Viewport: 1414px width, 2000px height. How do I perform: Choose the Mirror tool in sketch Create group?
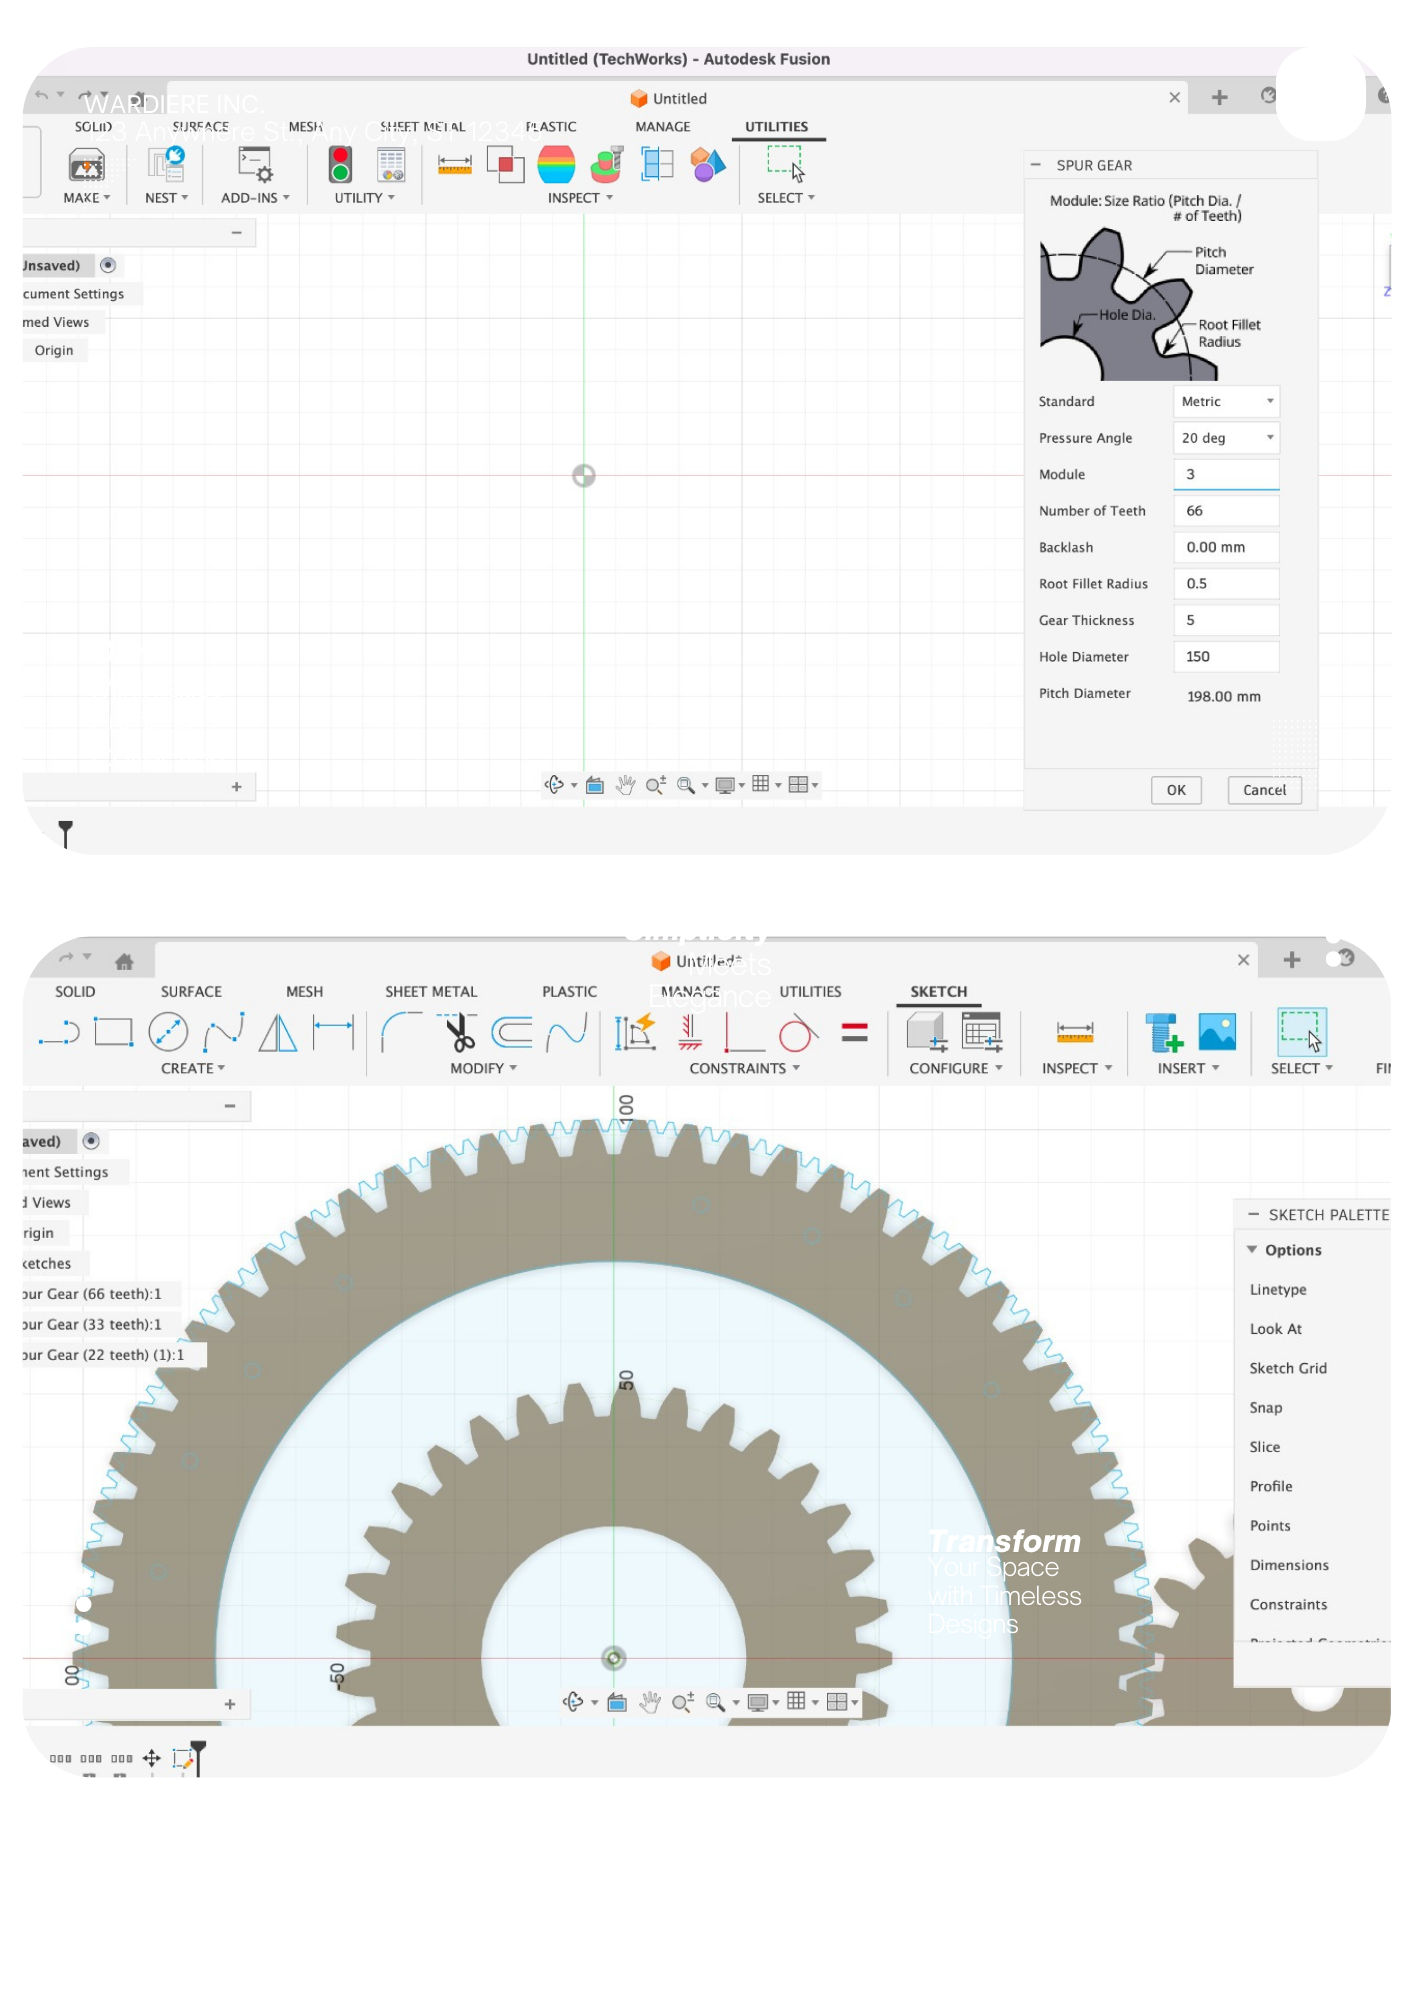point(277,1033)
